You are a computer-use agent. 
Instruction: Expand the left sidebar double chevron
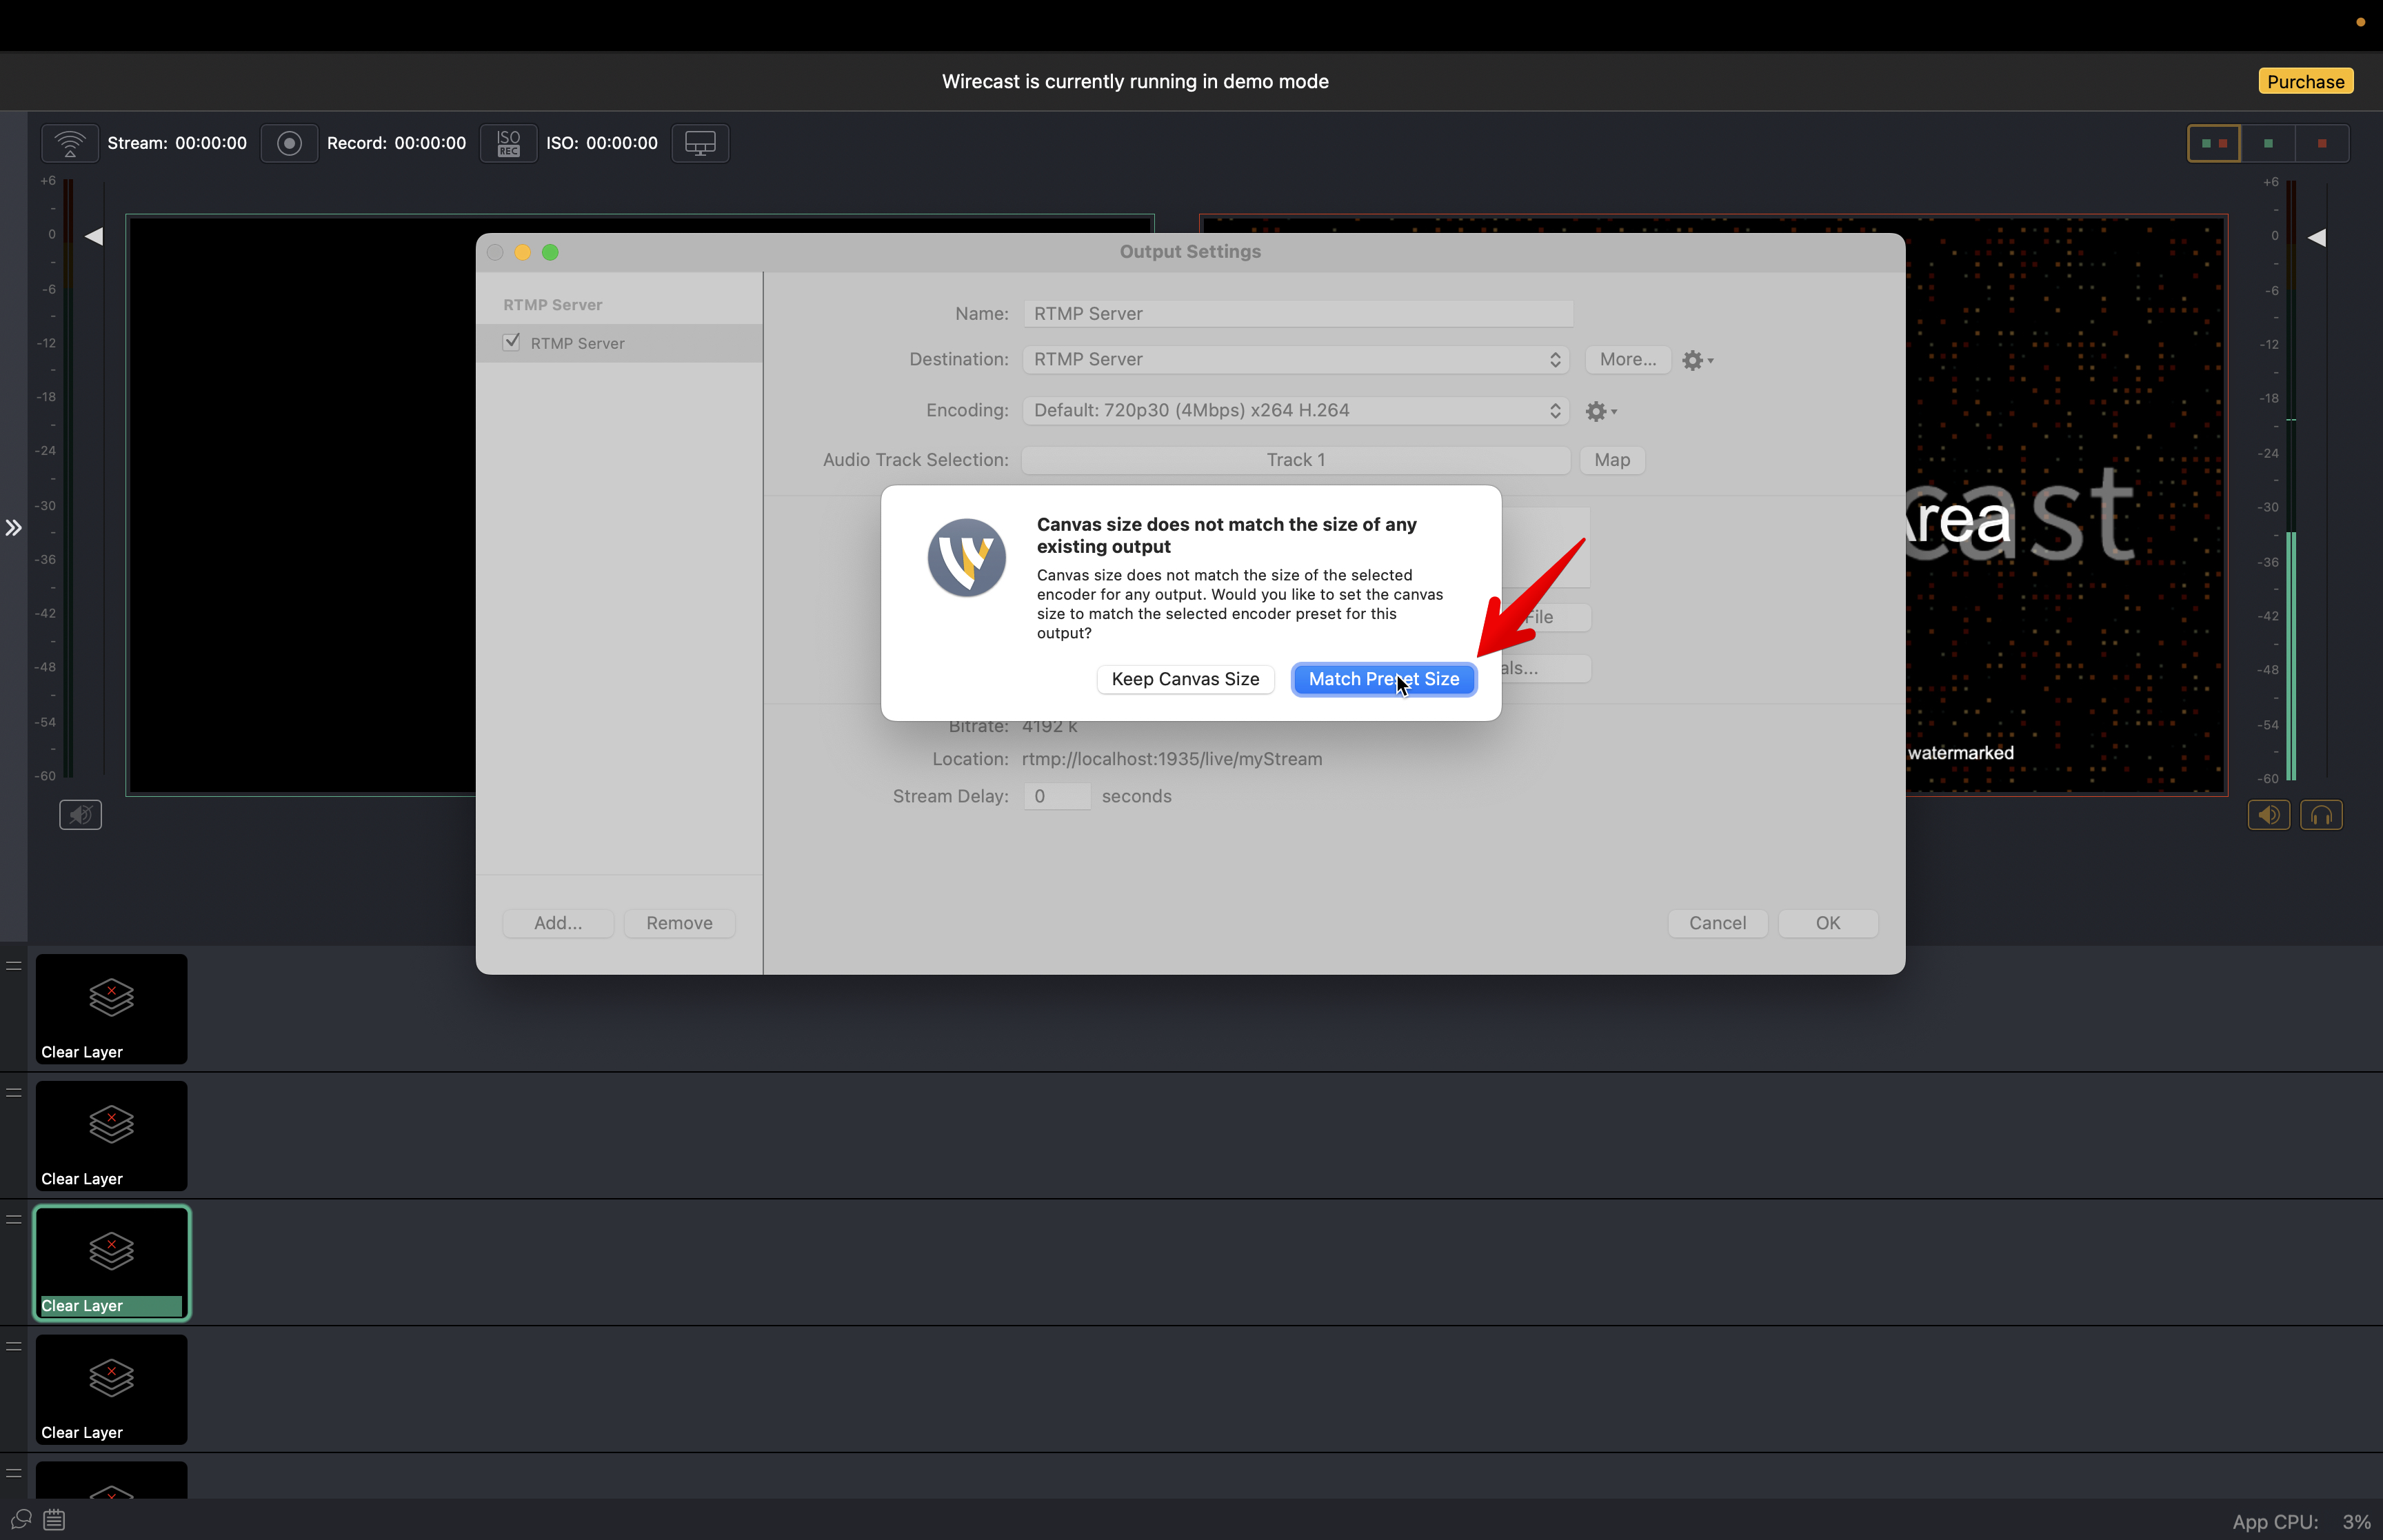13,527
